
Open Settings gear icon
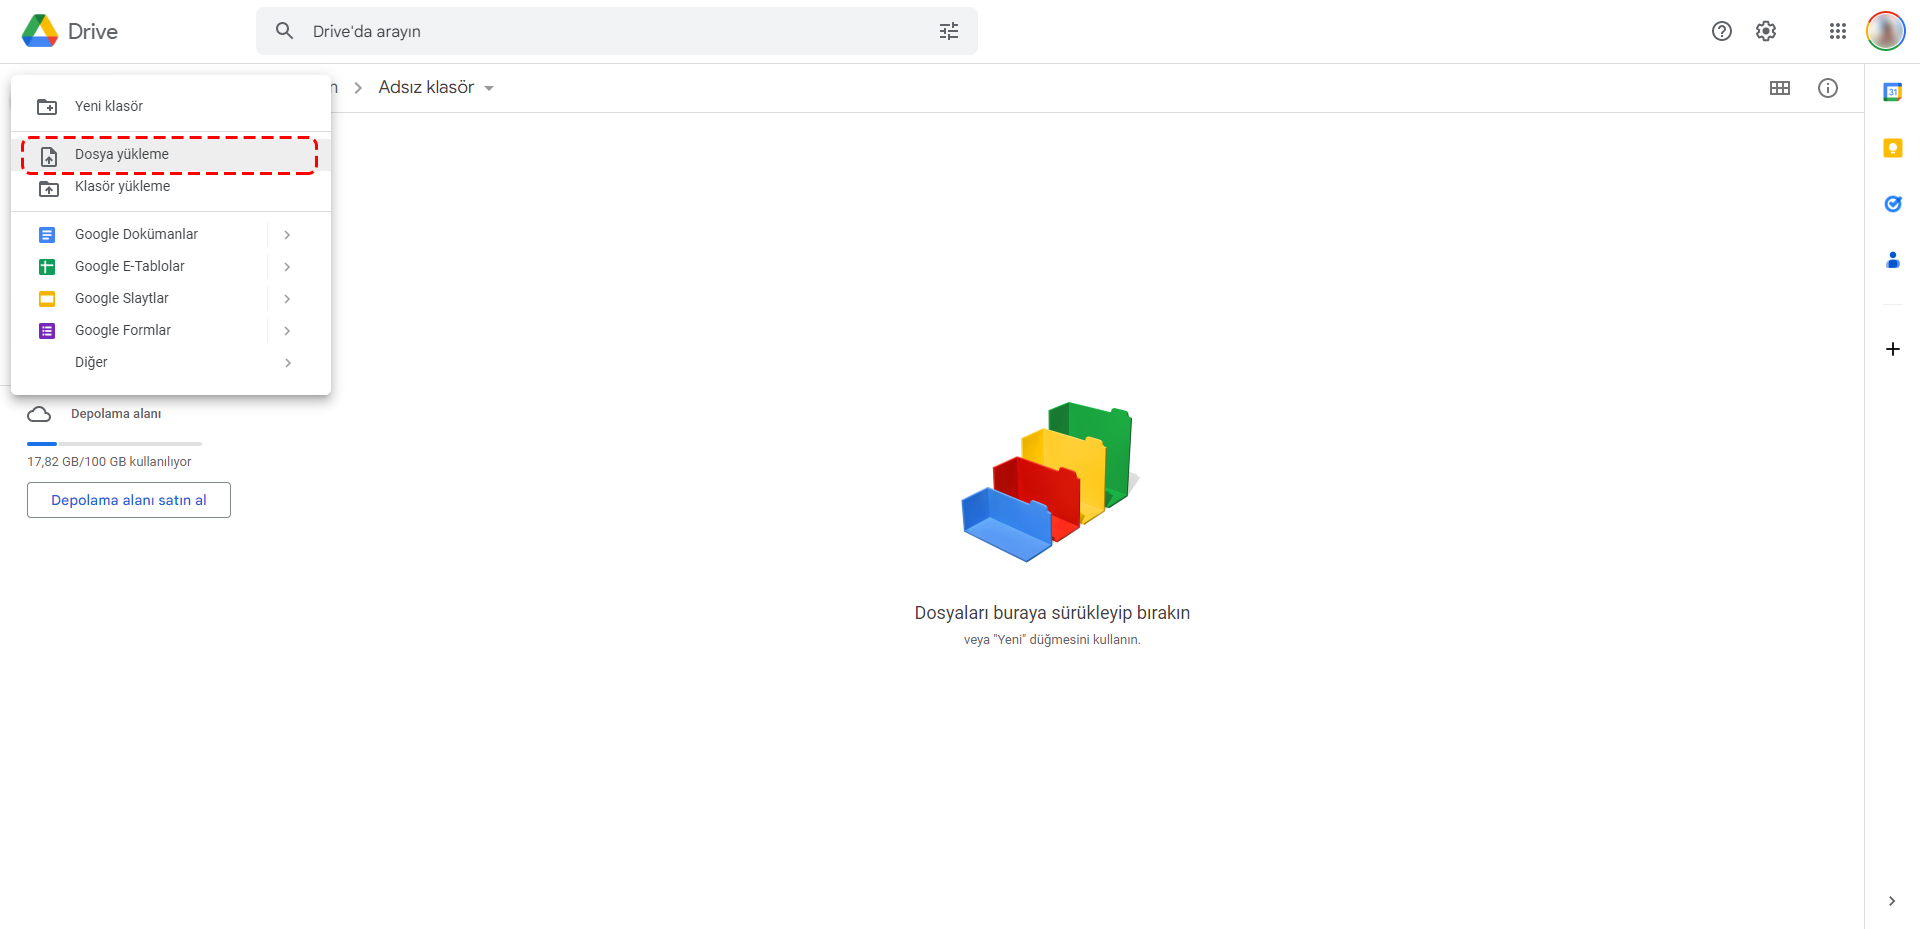[x=1766, y=31]
